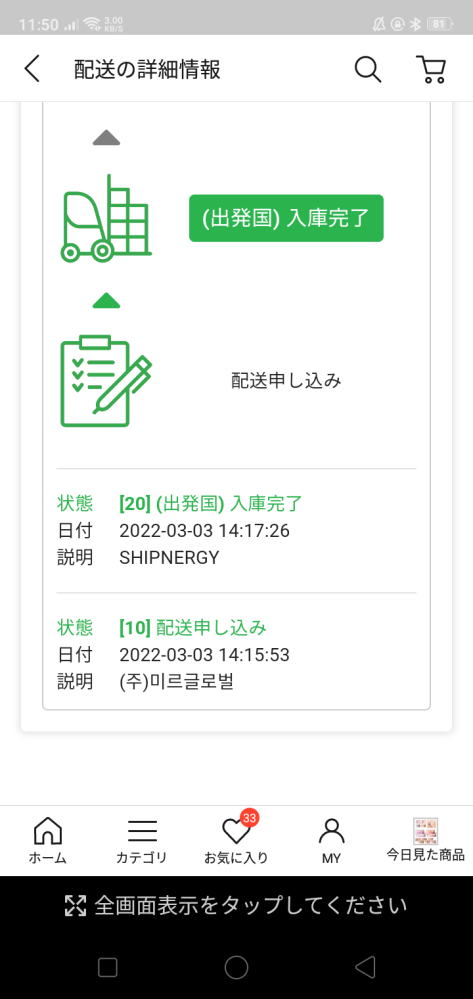Tap the fullscreen expand arrows icon
The height and width of the screenshot is (999, 473).
coord(75,905)
